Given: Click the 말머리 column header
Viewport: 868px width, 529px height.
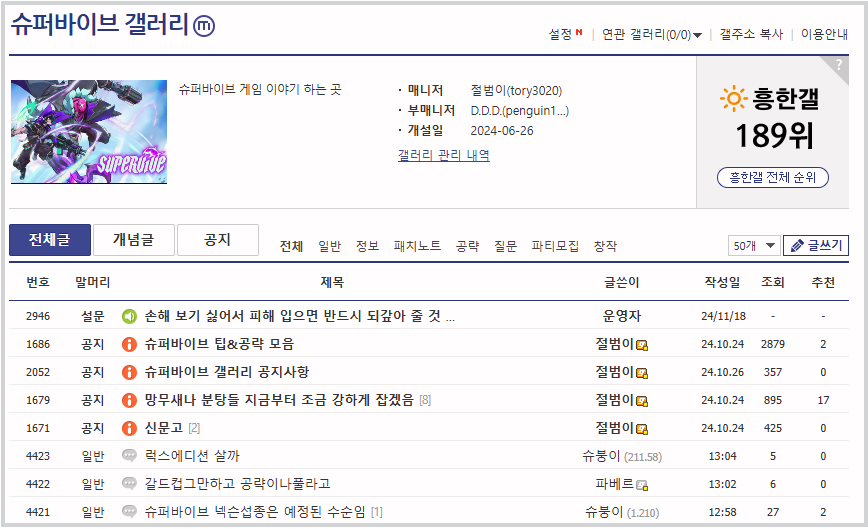Looking at the screenshot, I should click(92, 283).
